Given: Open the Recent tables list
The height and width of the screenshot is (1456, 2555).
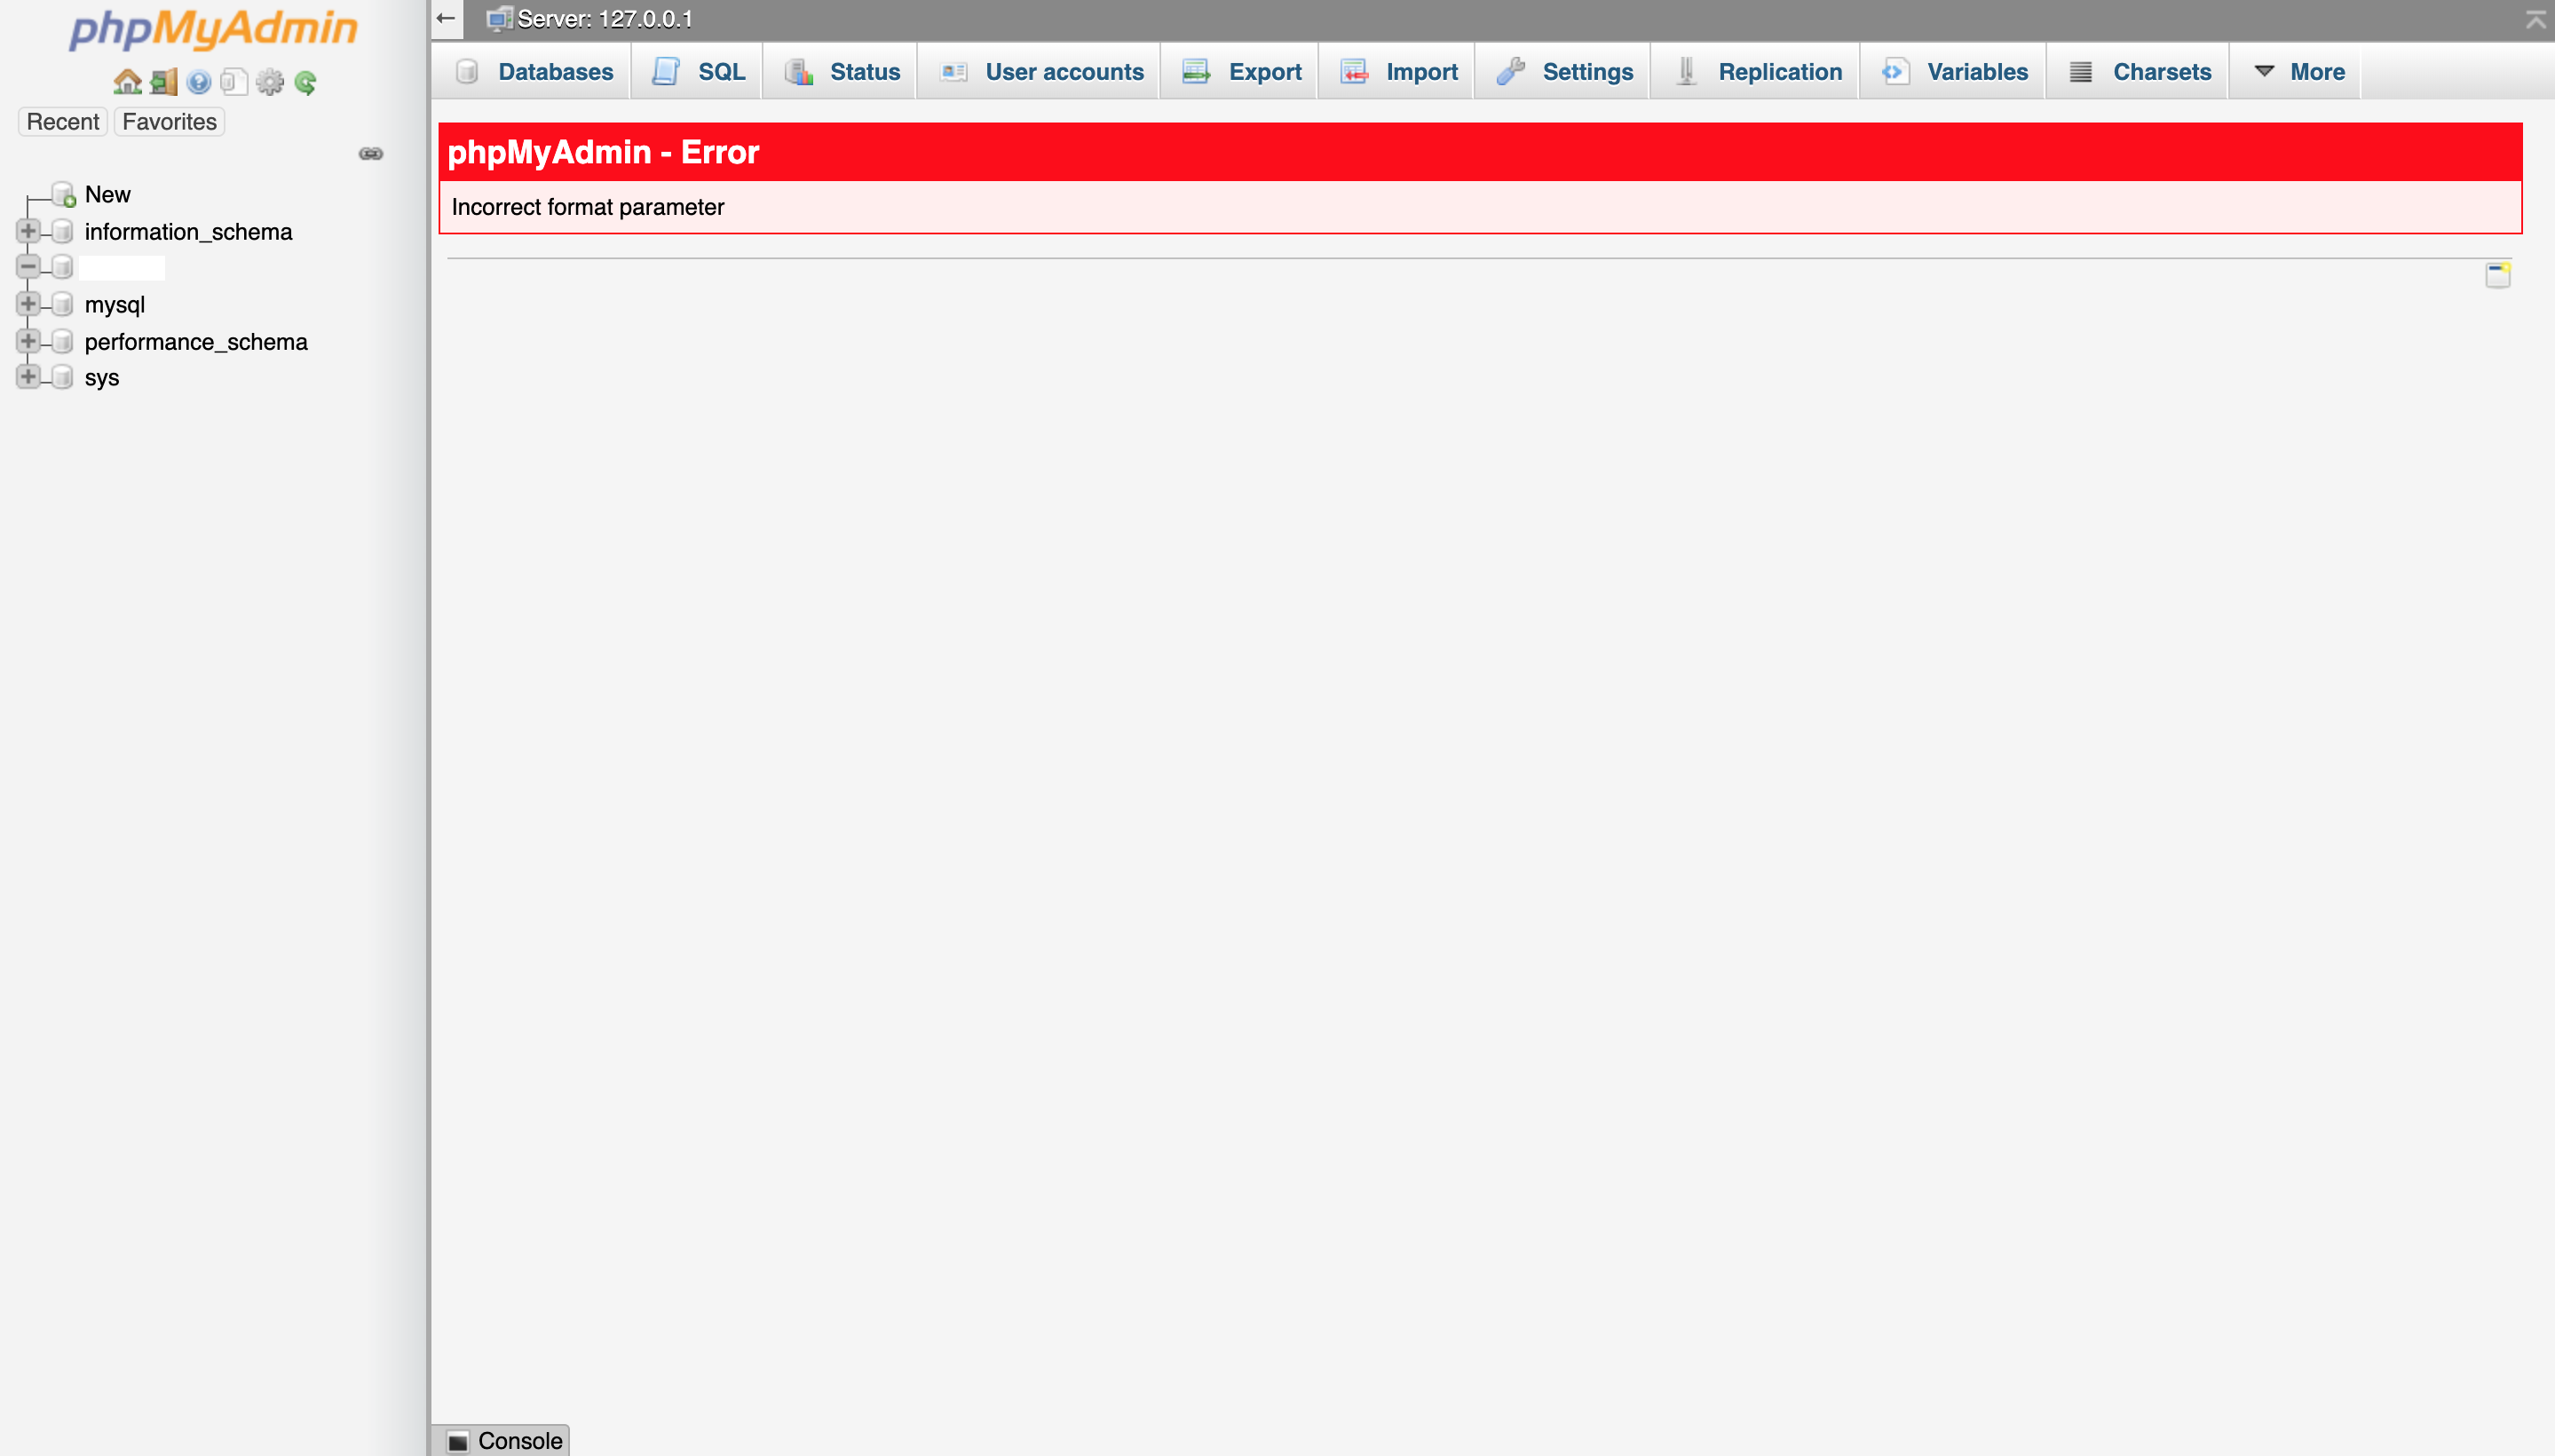Looking at the screenshot, I should pos(62,121).
